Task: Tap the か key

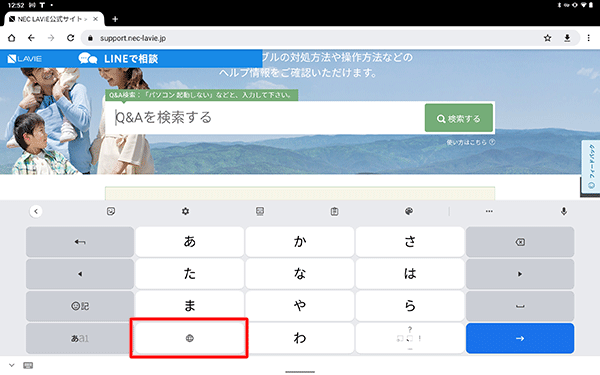Action: (x=300, y=242)
